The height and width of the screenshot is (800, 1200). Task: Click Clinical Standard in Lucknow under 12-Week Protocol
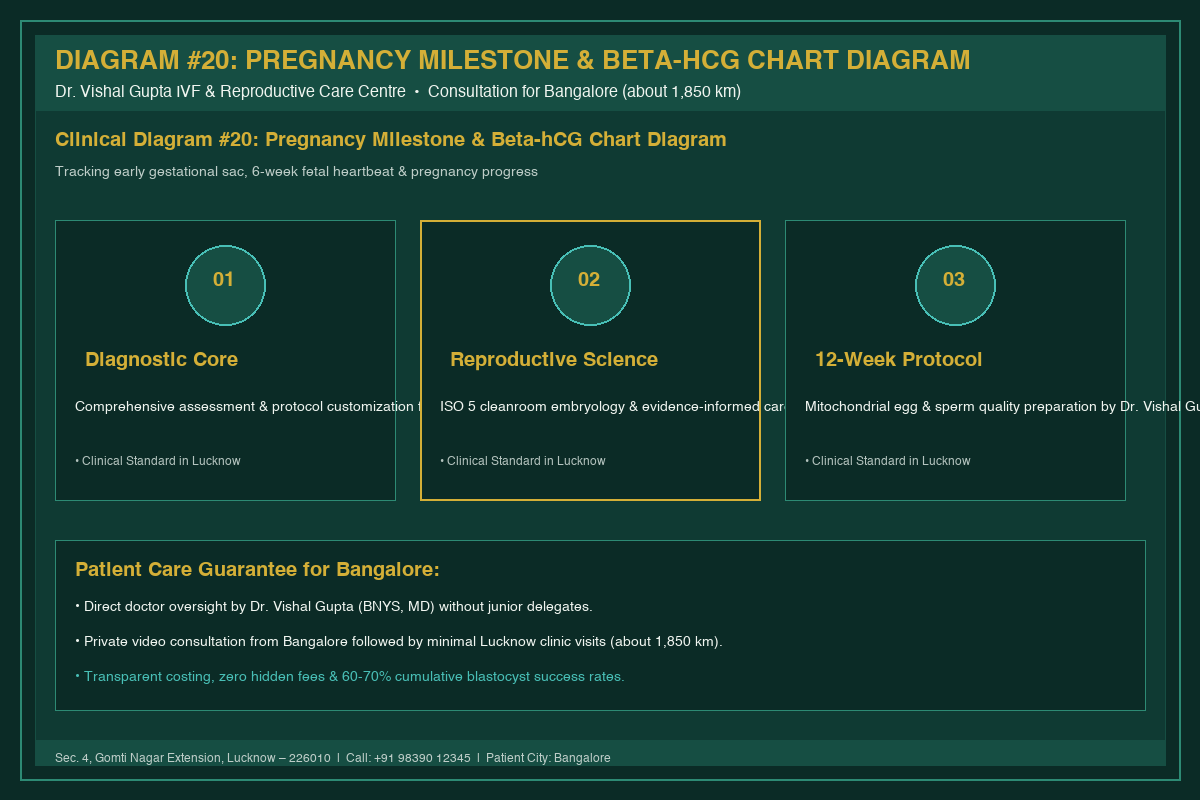[888, 461]
